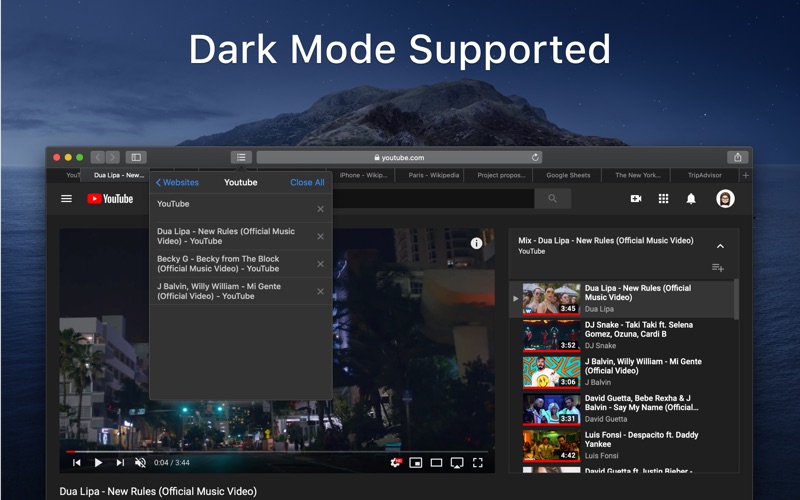Click the YouTube logo
800x500 pixels.
110,198
